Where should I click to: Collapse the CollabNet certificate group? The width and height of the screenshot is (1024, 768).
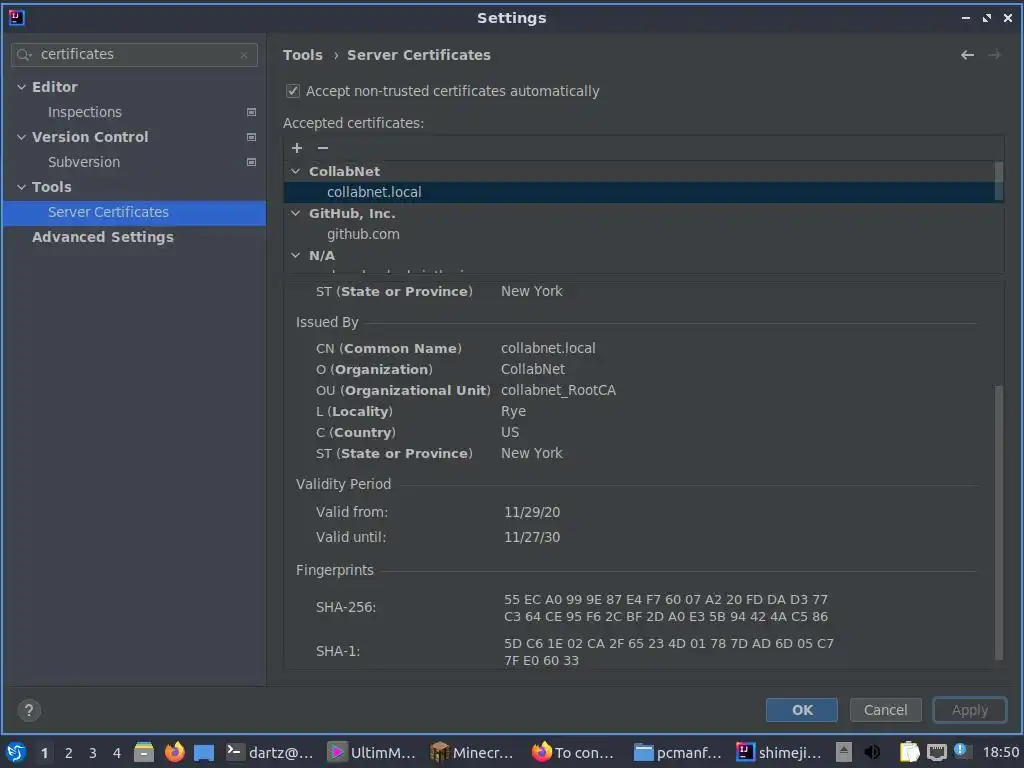[296, 171]
